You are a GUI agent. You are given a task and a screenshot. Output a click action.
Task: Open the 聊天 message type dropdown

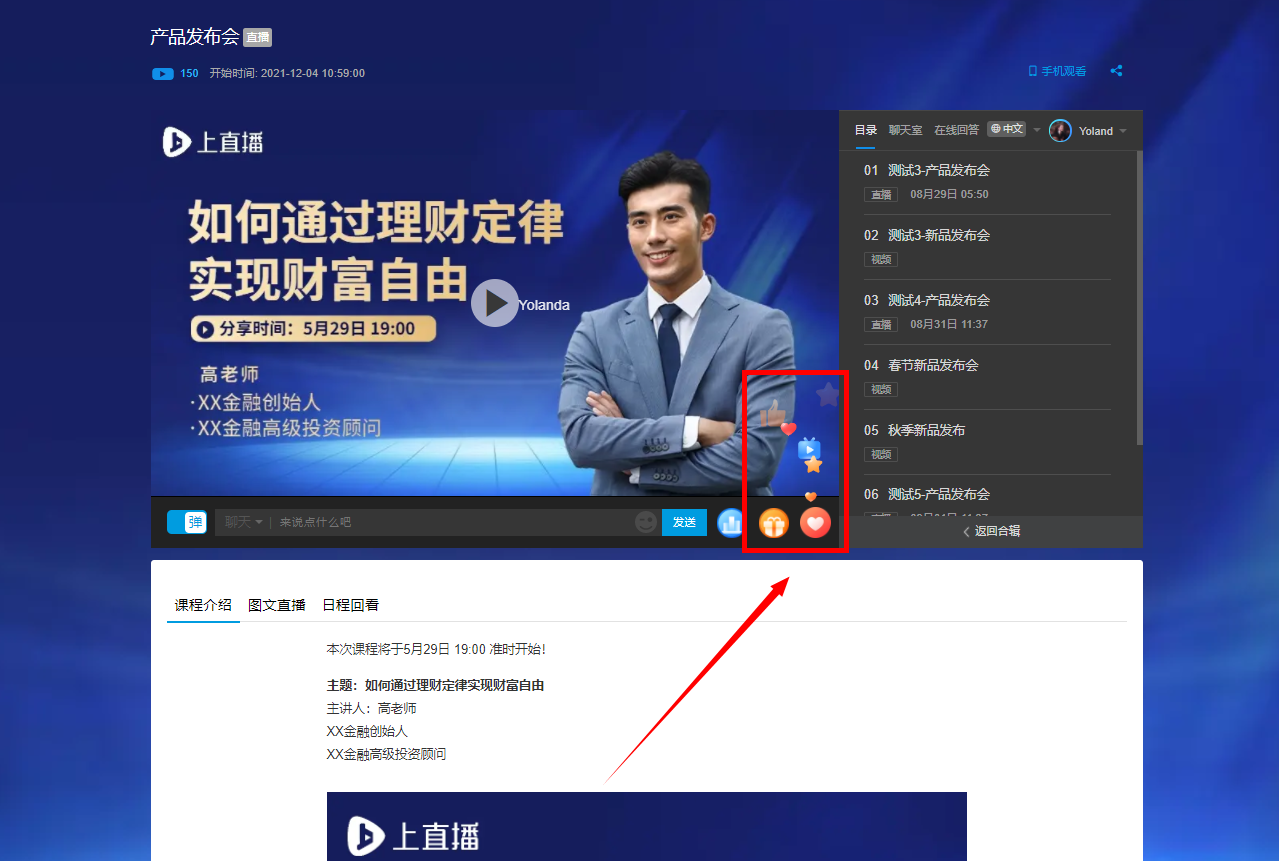[x=243, y=522]
